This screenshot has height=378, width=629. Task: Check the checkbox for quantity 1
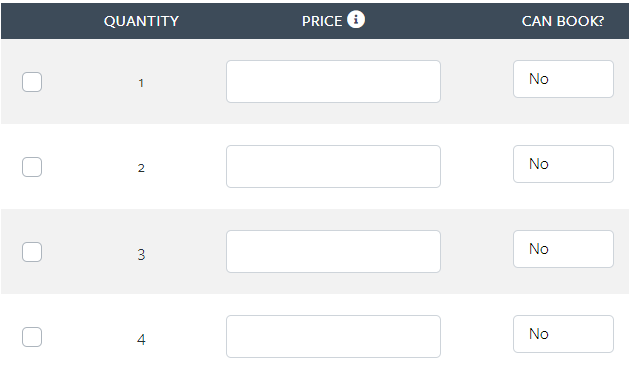(32, 82)
